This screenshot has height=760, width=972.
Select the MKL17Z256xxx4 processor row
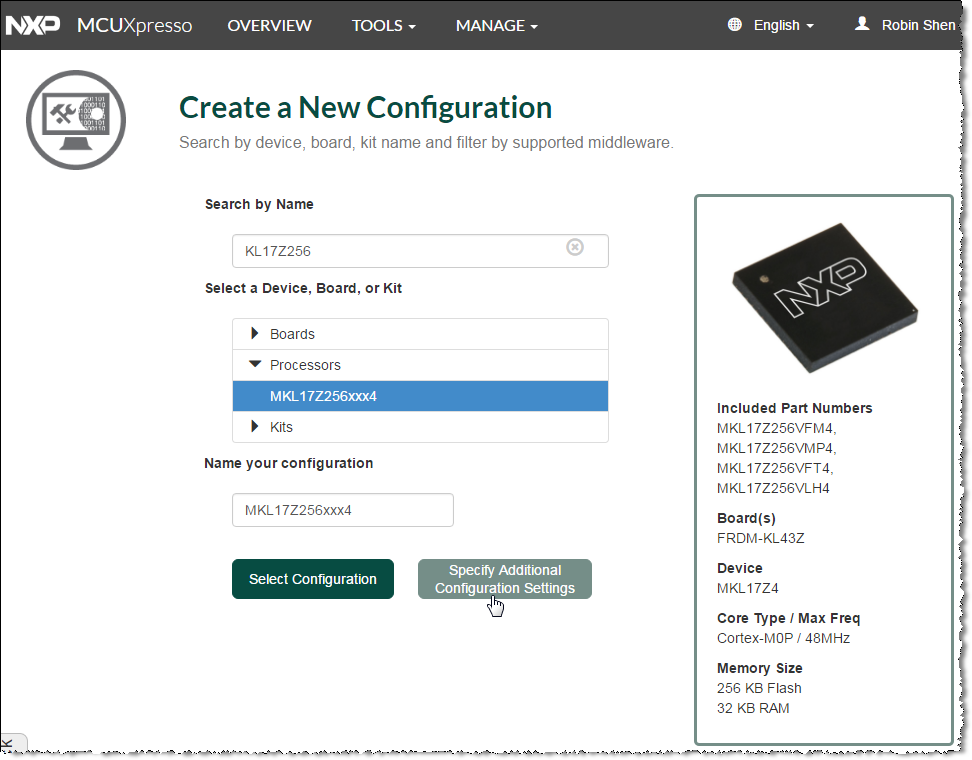coord(420,396)
